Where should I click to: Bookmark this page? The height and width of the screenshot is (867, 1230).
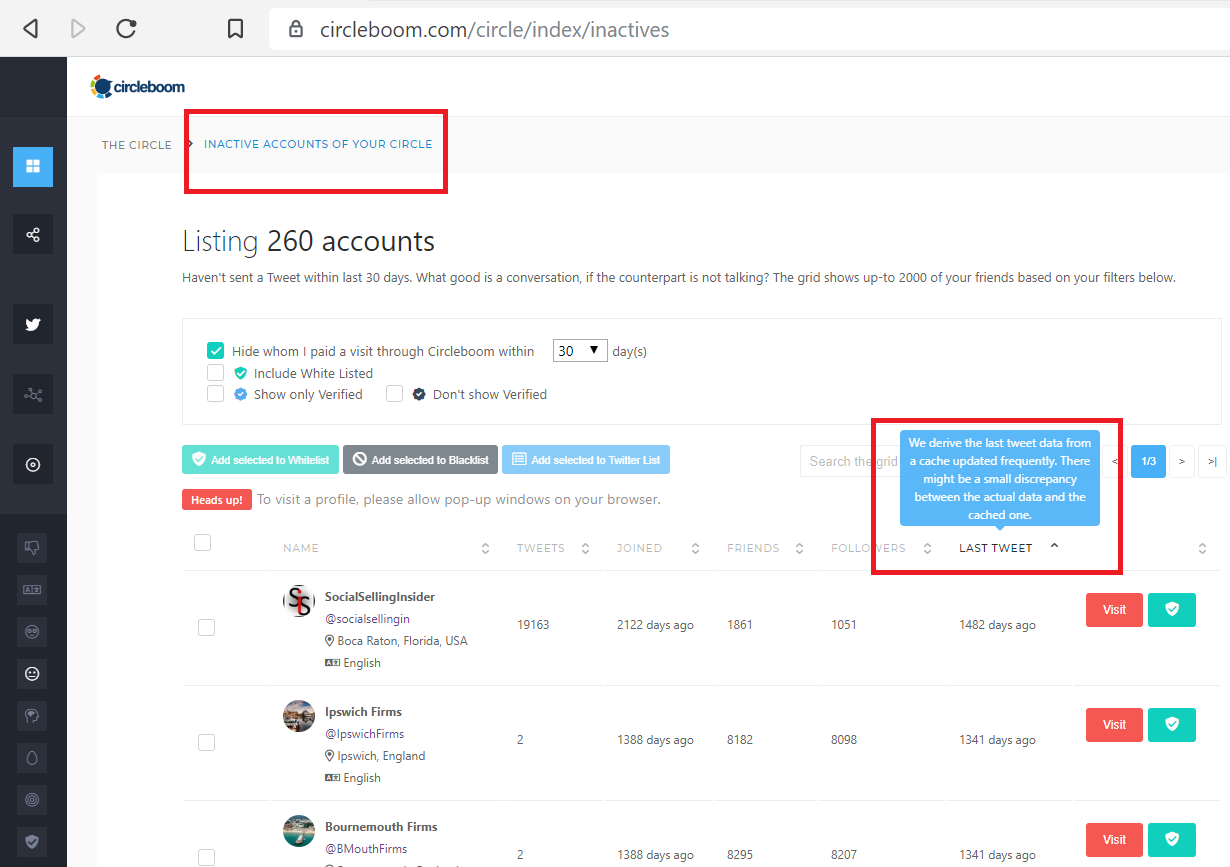tap(235, 29)
